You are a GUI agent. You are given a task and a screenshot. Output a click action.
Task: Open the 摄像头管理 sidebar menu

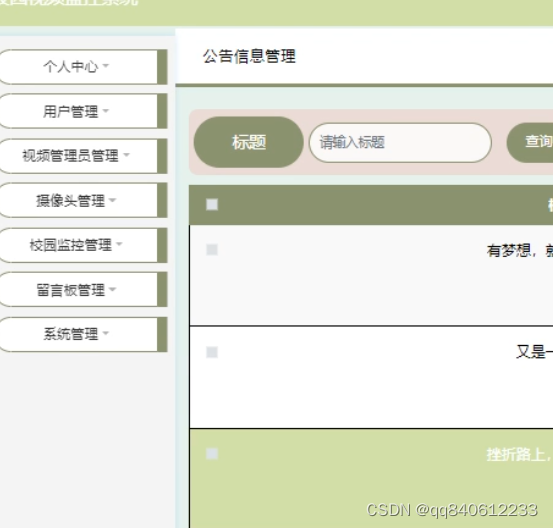83,200
